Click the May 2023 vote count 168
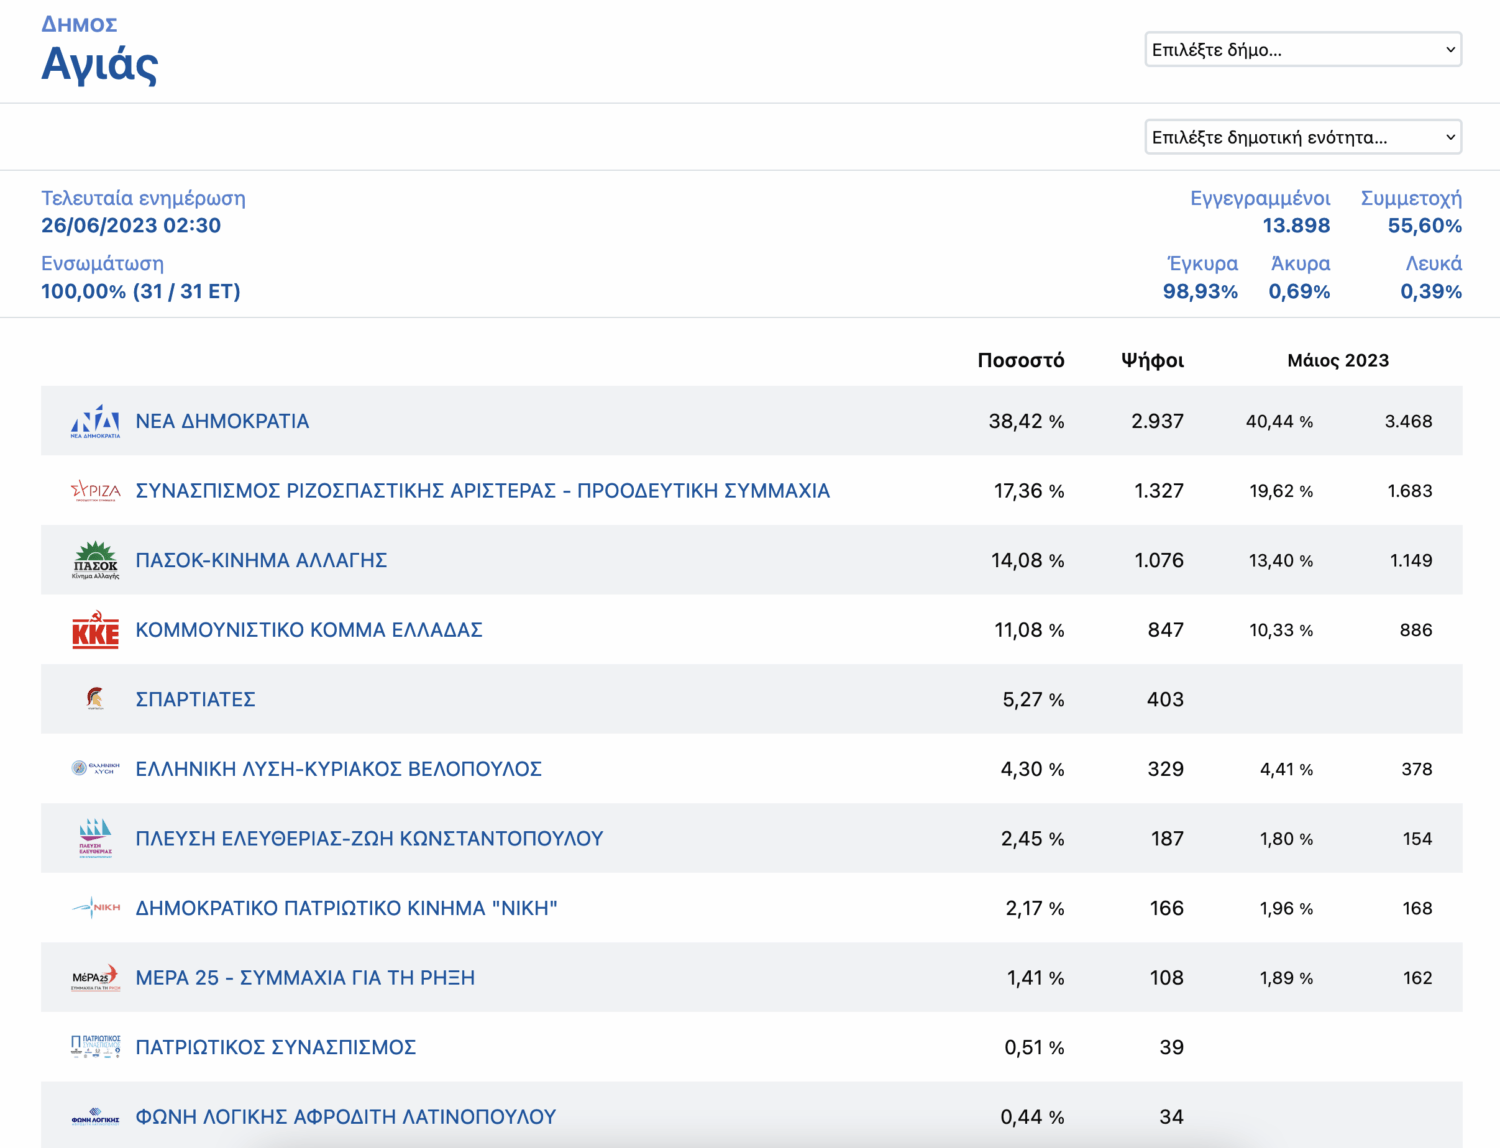This screenshot has height=1148, width=1500. [x=1417, y=908]
